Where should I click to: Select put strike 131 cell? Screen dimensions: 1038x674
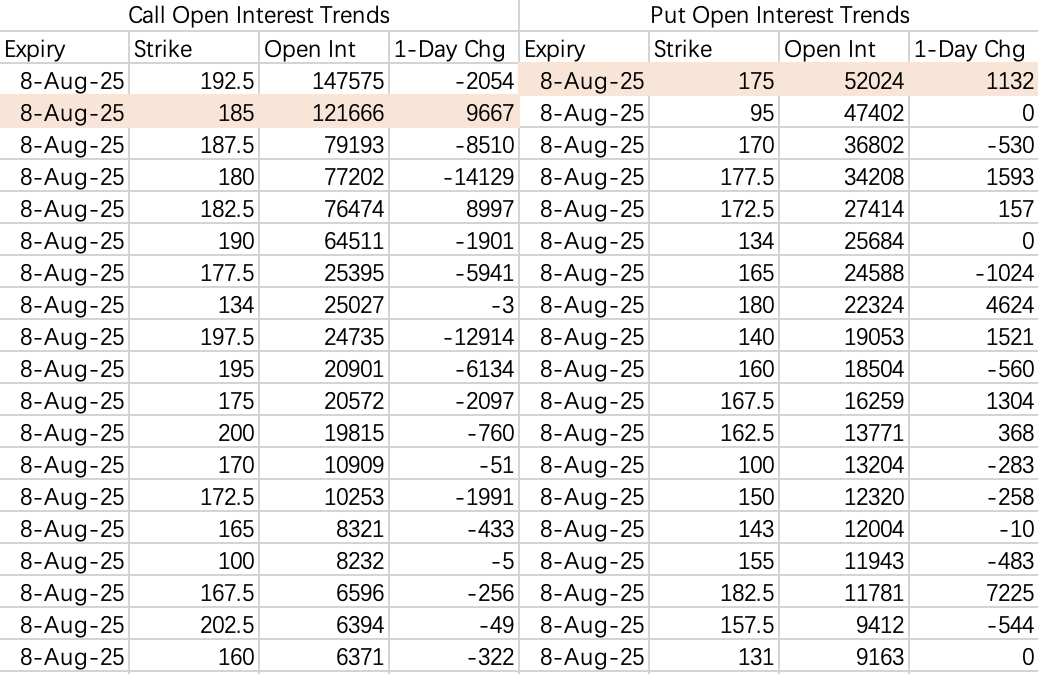tap(714, 657)
